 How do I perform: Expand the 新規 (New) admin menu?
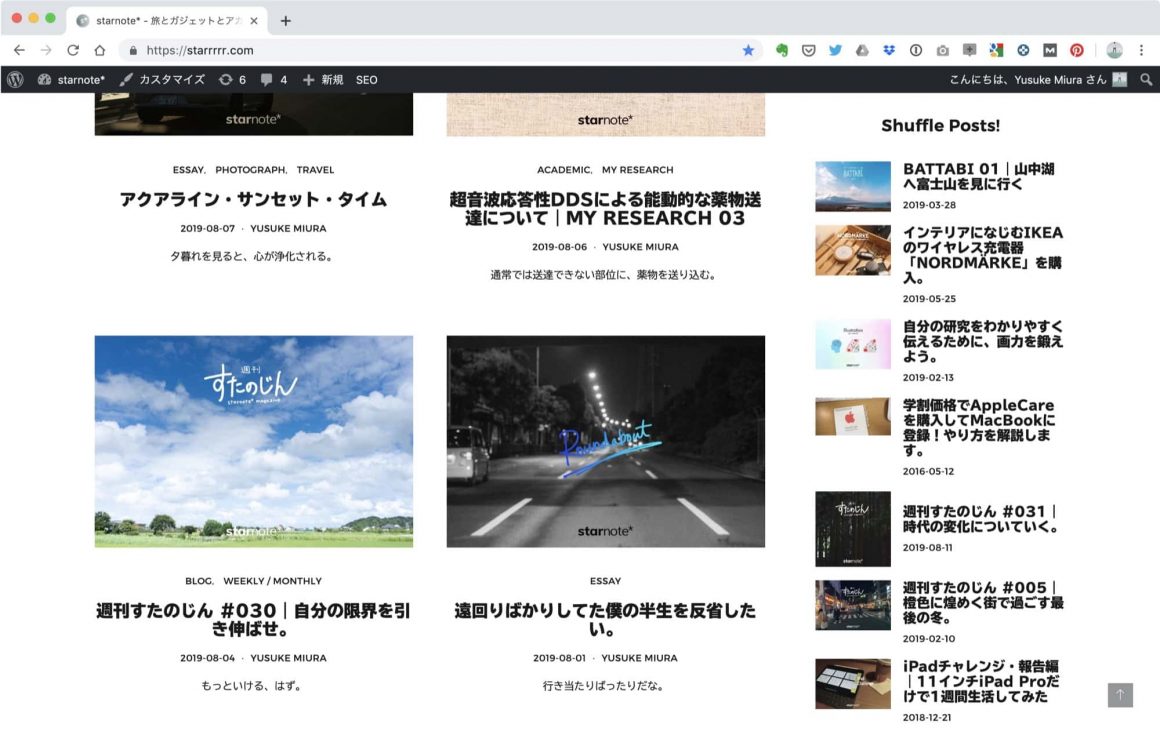pos(323,80)
